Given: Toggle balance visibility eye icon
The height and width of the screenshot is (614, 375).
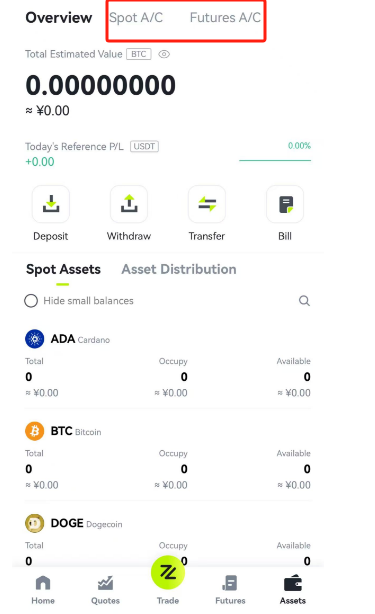Looking at the screenshot, I should tap(164, 54).
